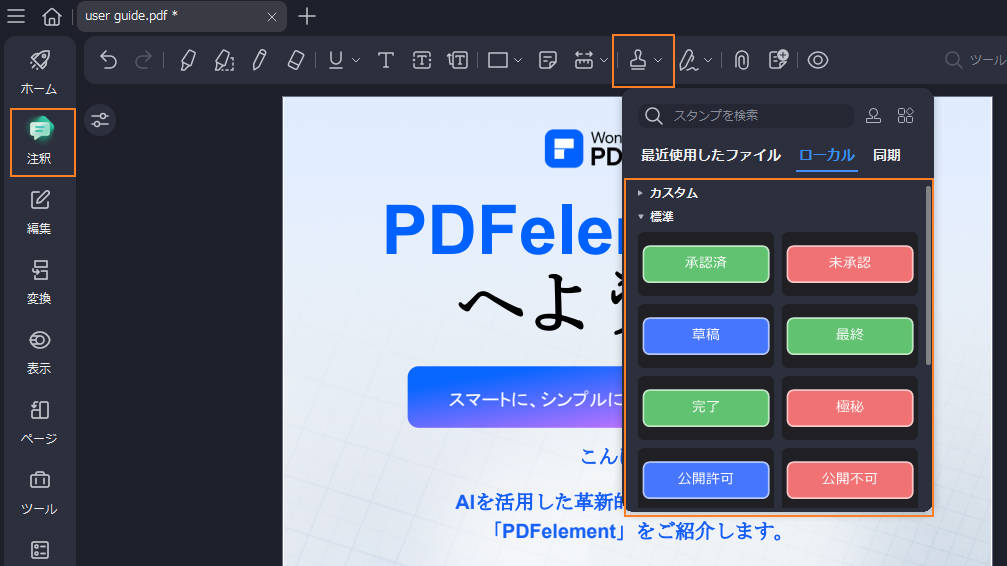The height and width of the screenshot is (566, 1007).
Task: Open the ページ sidebar section
Action: click(x=39, y=422)
